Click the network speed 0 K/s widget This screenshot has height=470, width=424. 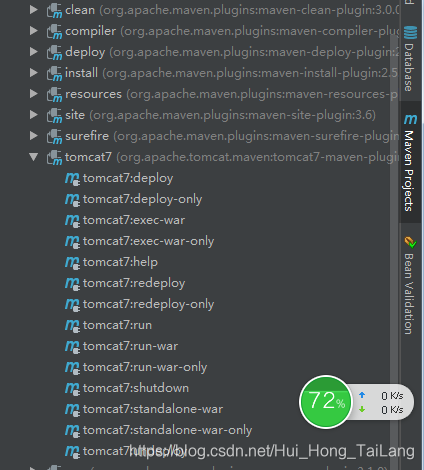click(382, 402)
